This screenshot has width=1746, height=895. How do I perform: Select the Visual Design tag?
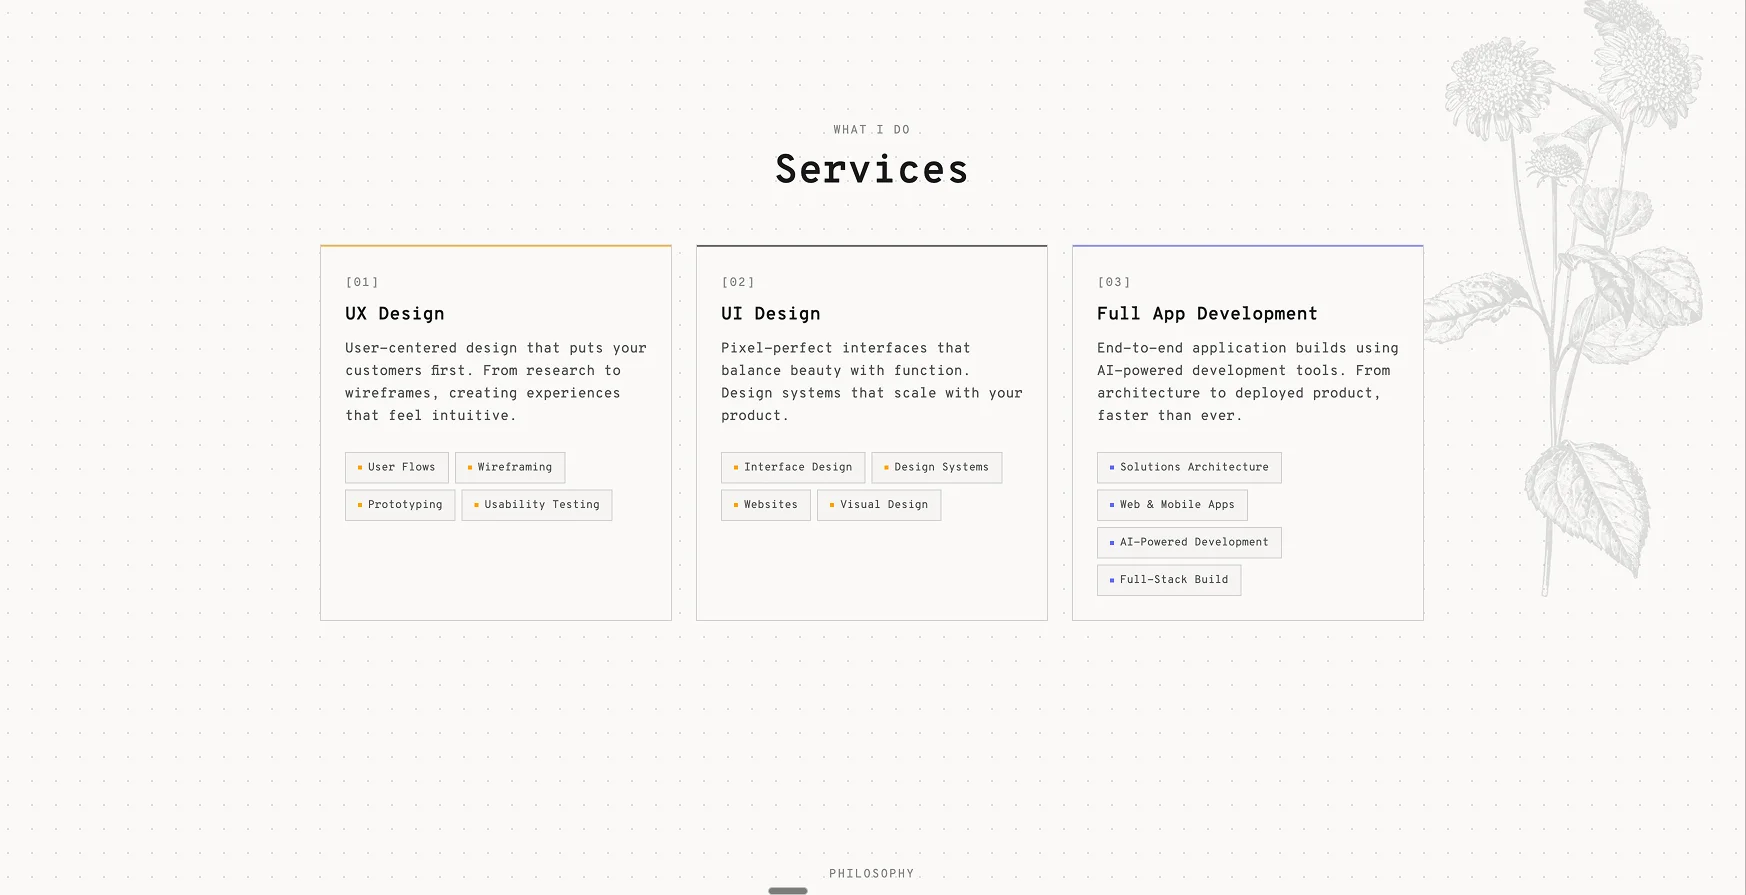[x=879, y=505]
